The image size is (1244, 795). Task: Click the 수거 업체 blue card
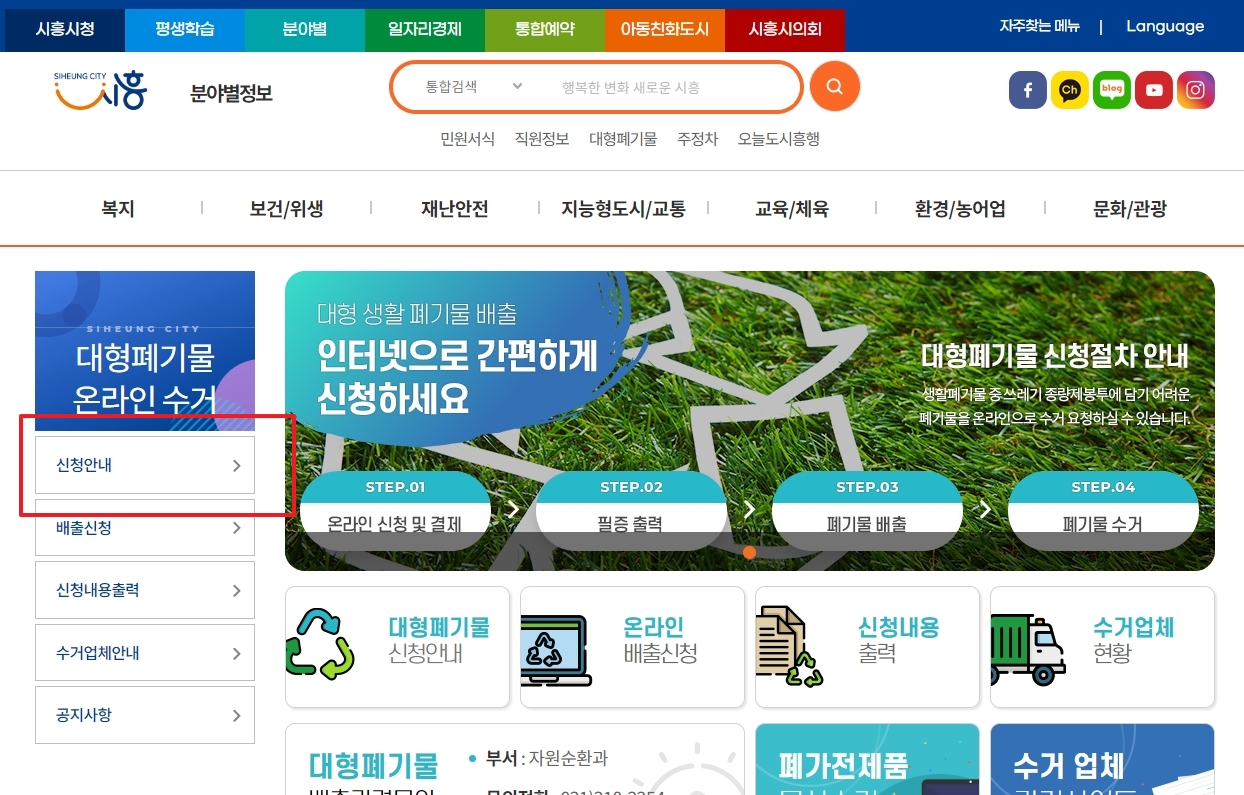(x=1103, y=759)
